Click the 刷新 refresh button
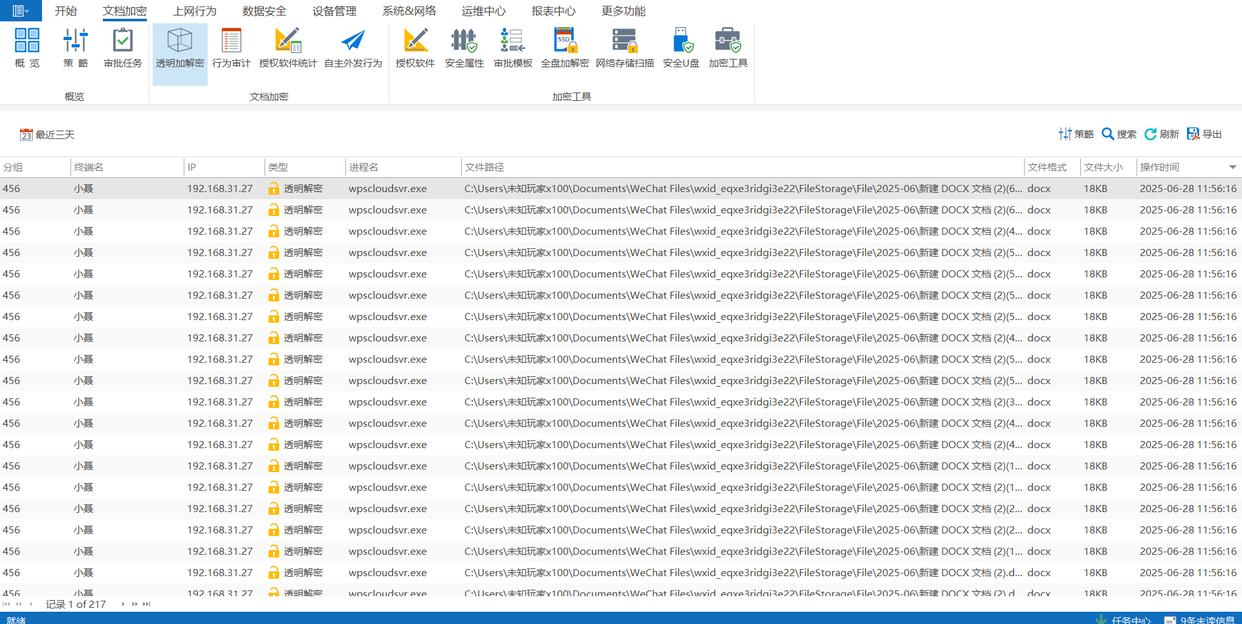Viewport: 1242px width, 624px height. point(1162,134)
